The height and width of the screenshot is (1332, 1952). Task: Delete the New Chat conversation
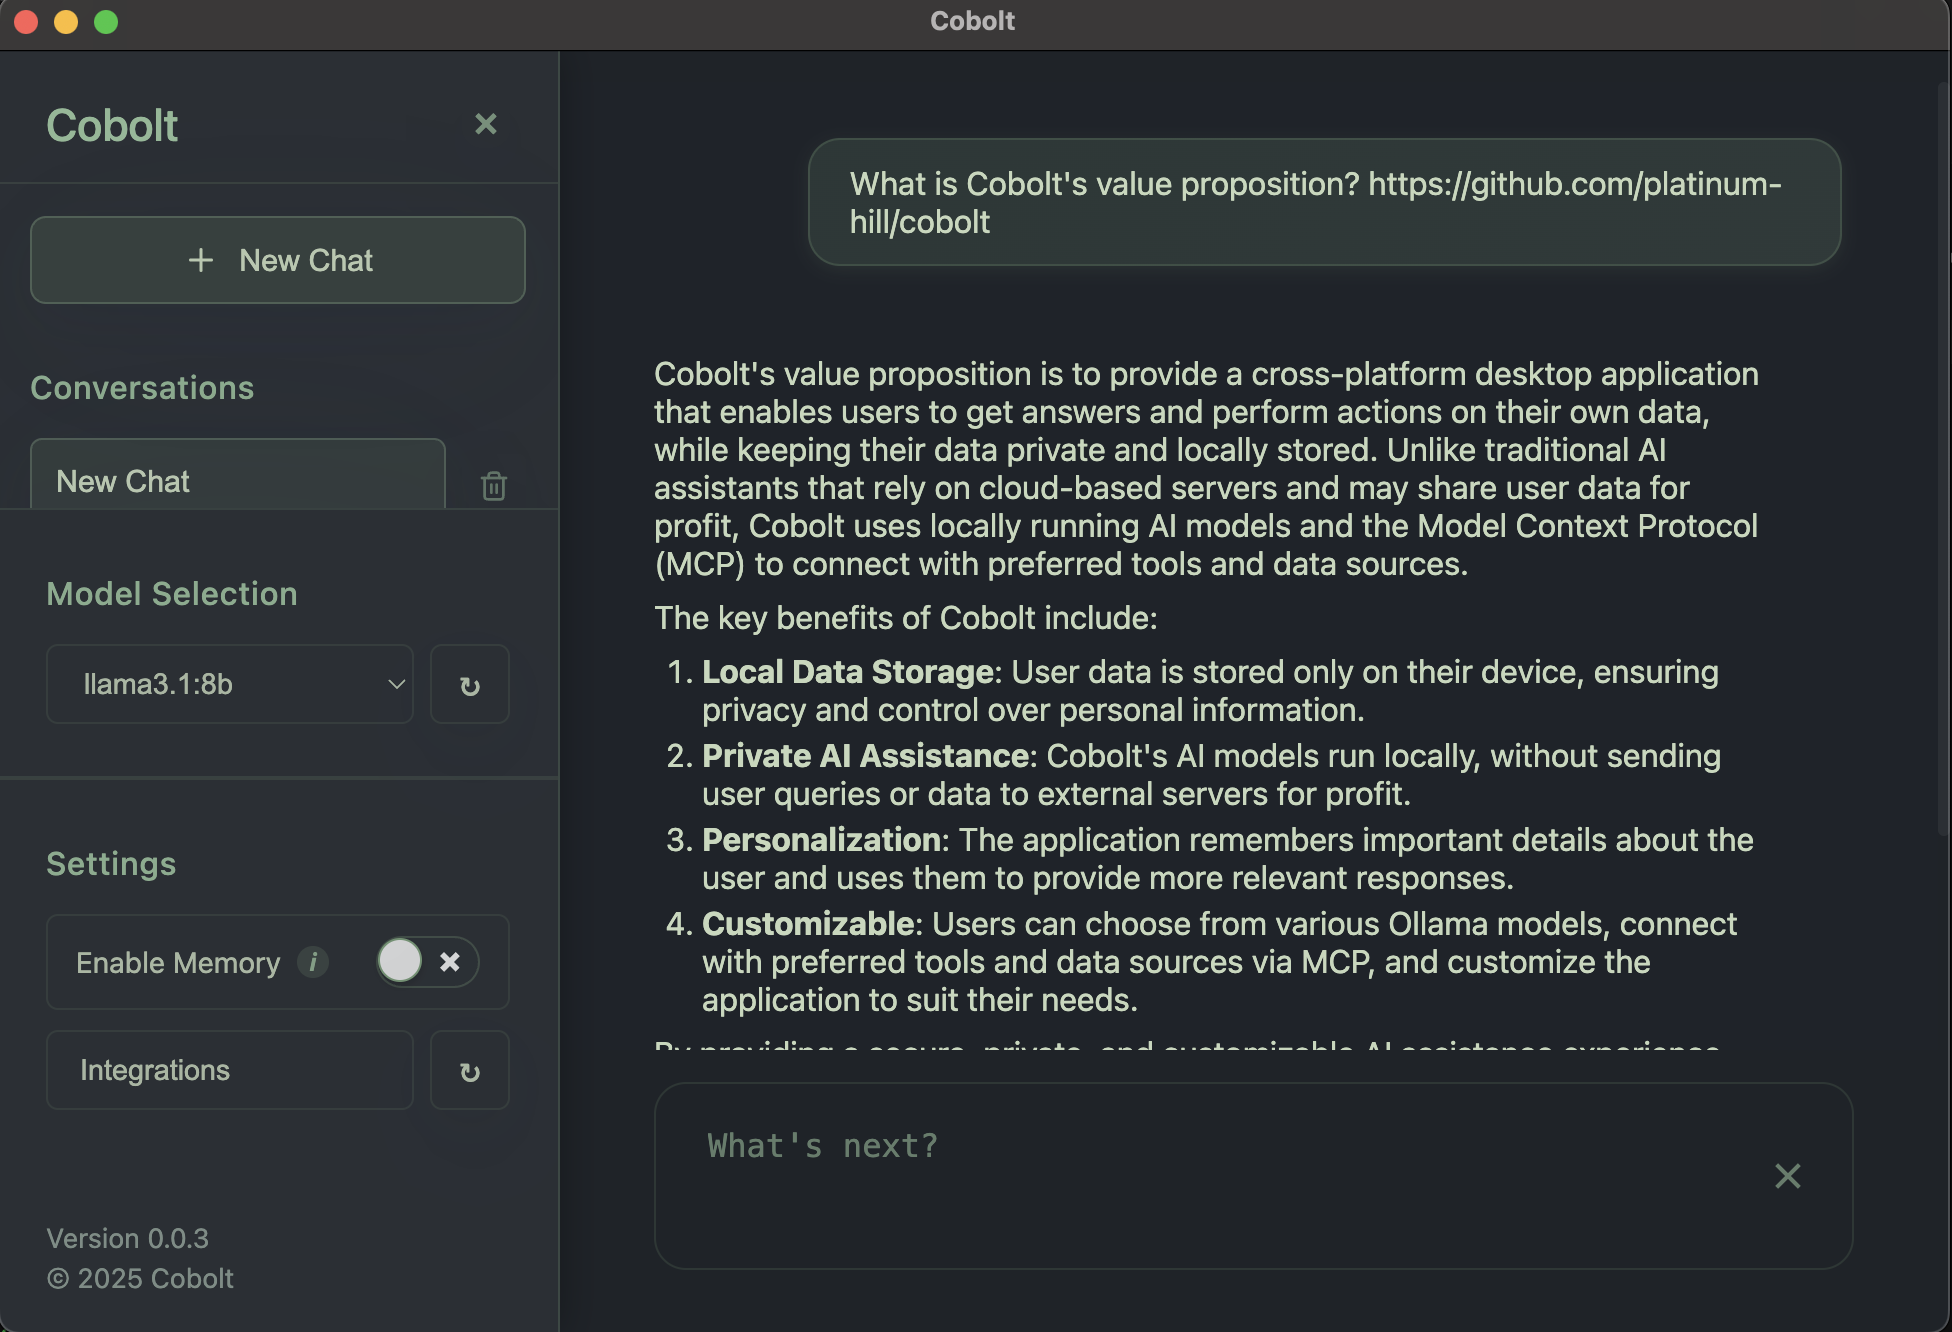click(x=494, y=486)
